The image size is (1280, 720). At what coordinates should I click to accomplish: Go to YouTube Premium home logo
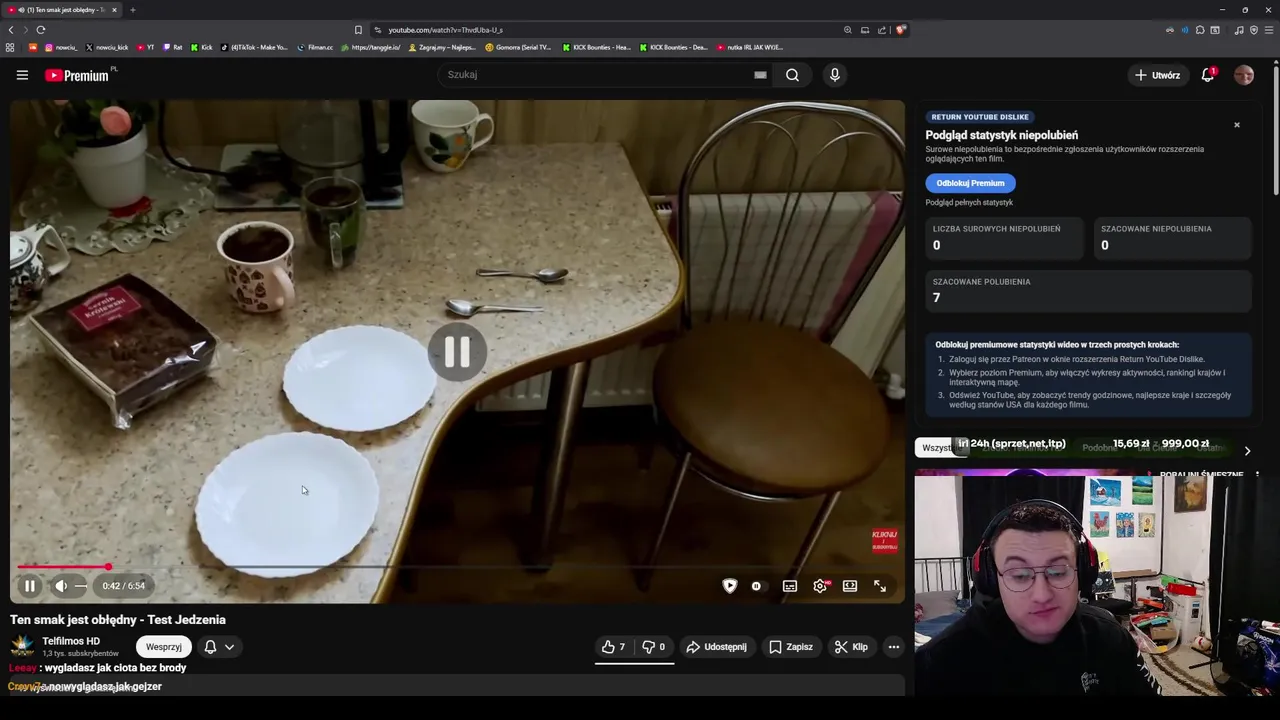(x=79, y=75)
